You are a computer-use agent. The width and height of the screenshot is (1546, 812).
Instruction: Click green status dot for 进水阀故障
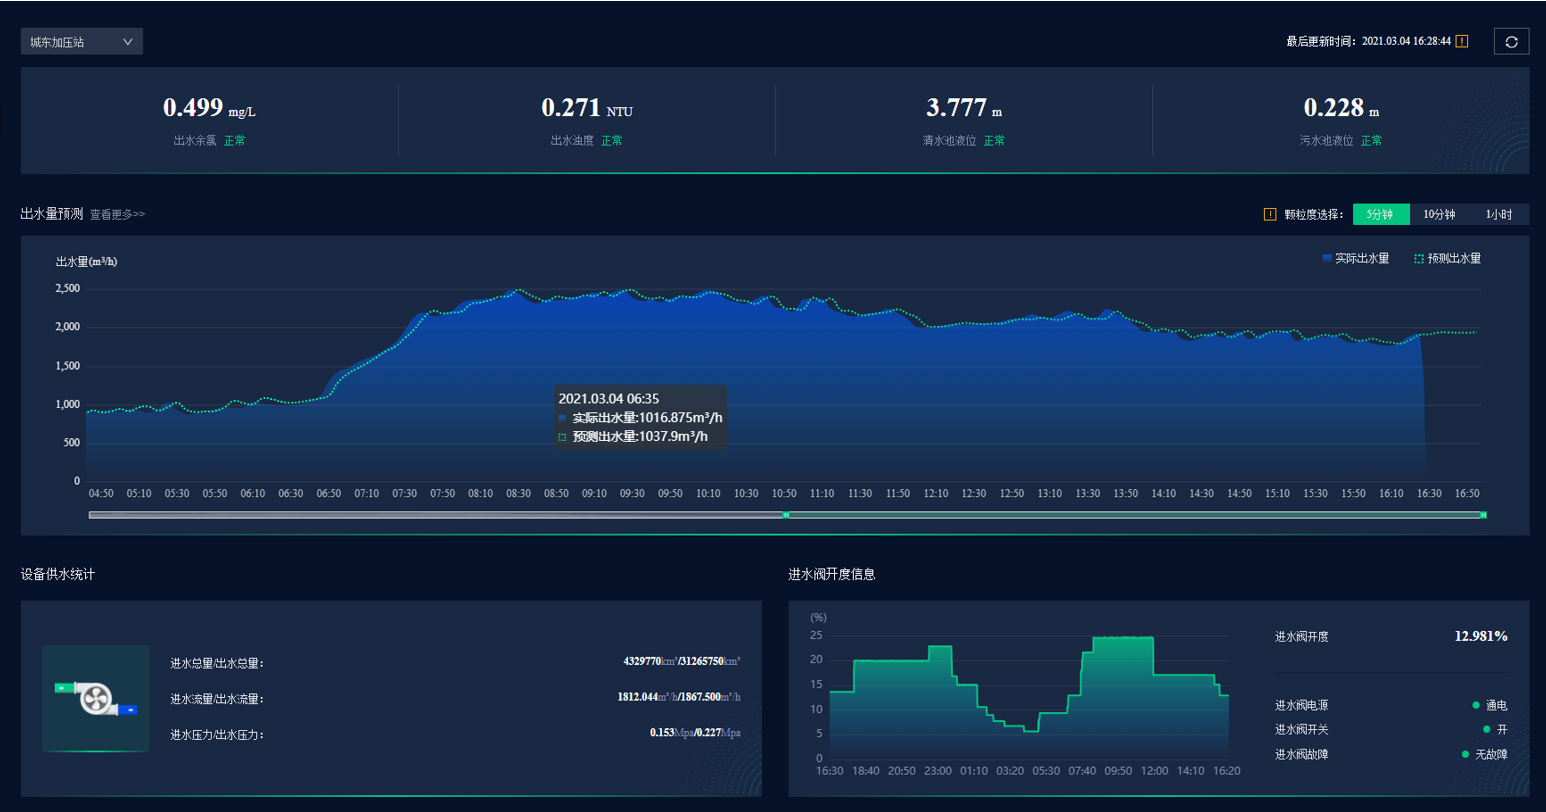(1465, 754)
